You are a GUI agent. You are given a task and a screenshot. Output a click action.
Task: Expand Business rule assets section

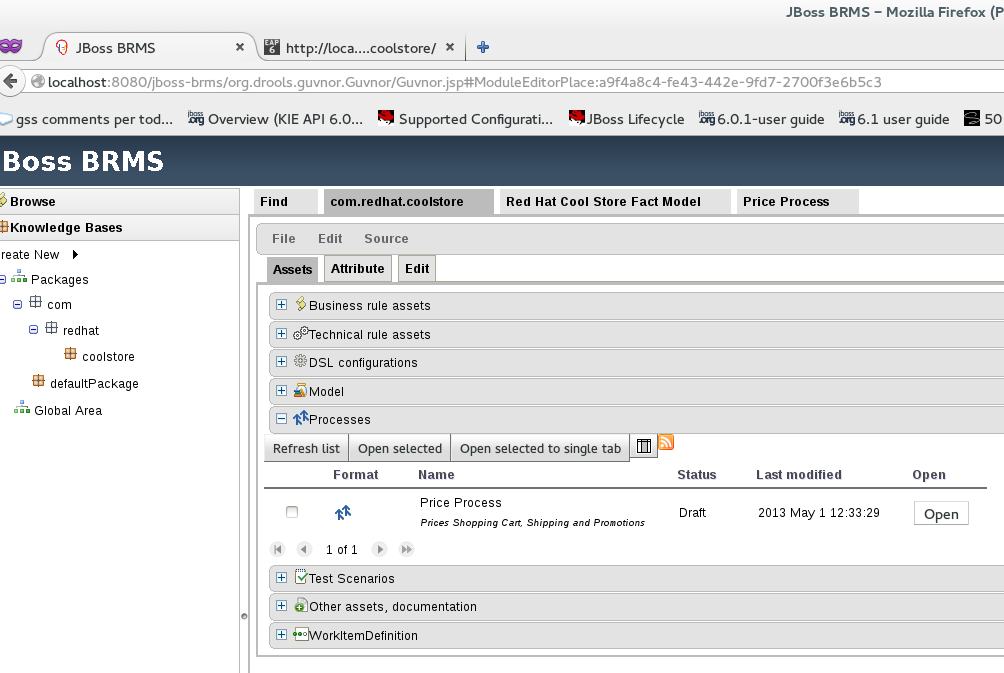281,305
